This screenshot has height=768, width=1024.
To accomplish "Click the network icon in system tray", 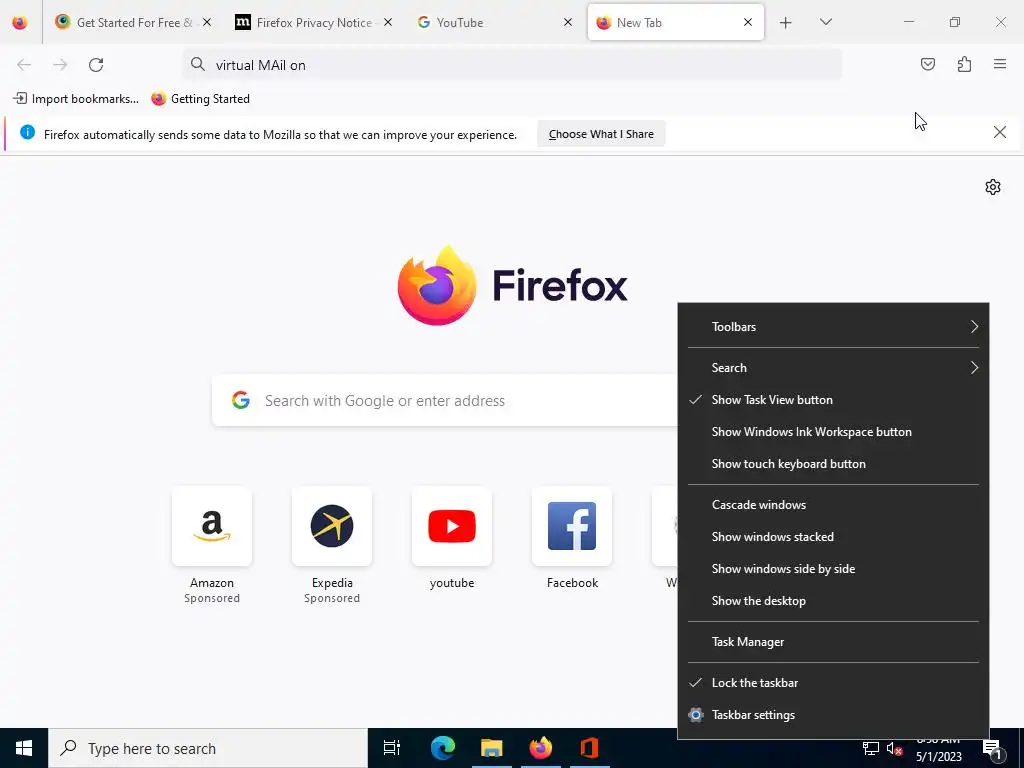I will click(x=871, y=748).
